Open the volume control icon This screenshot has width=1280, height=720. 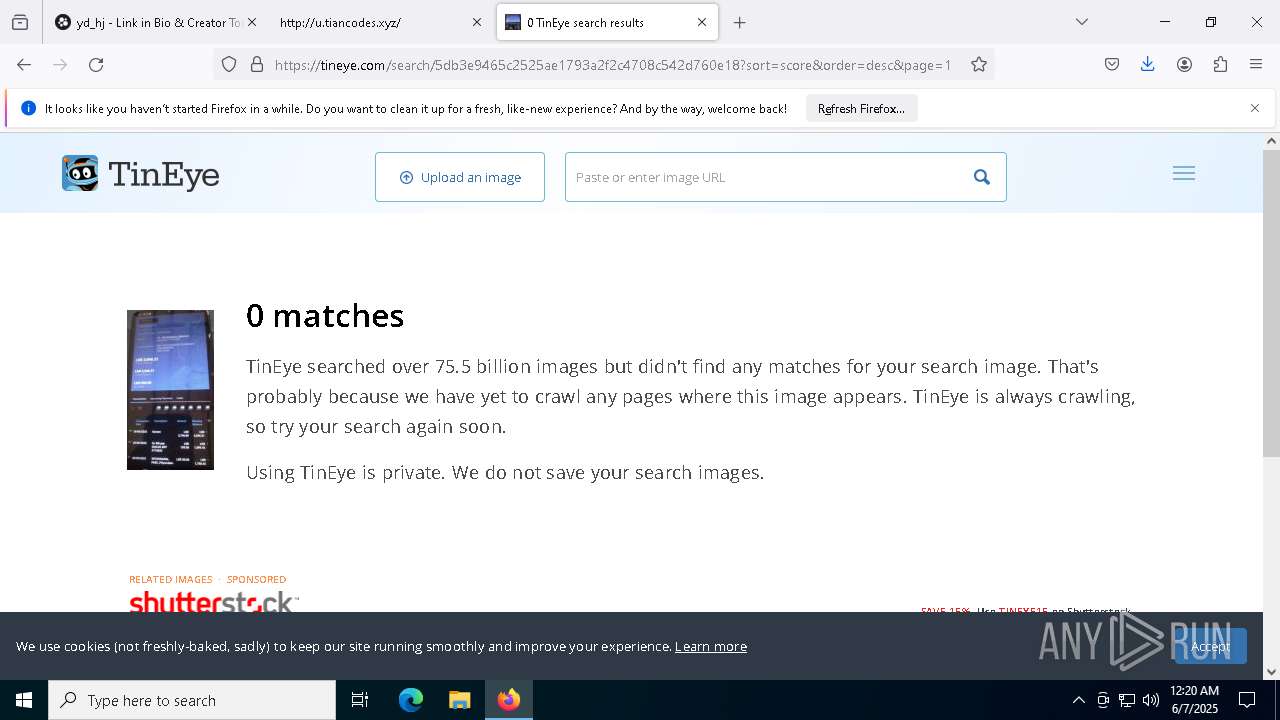click(x=1151, y=700)
